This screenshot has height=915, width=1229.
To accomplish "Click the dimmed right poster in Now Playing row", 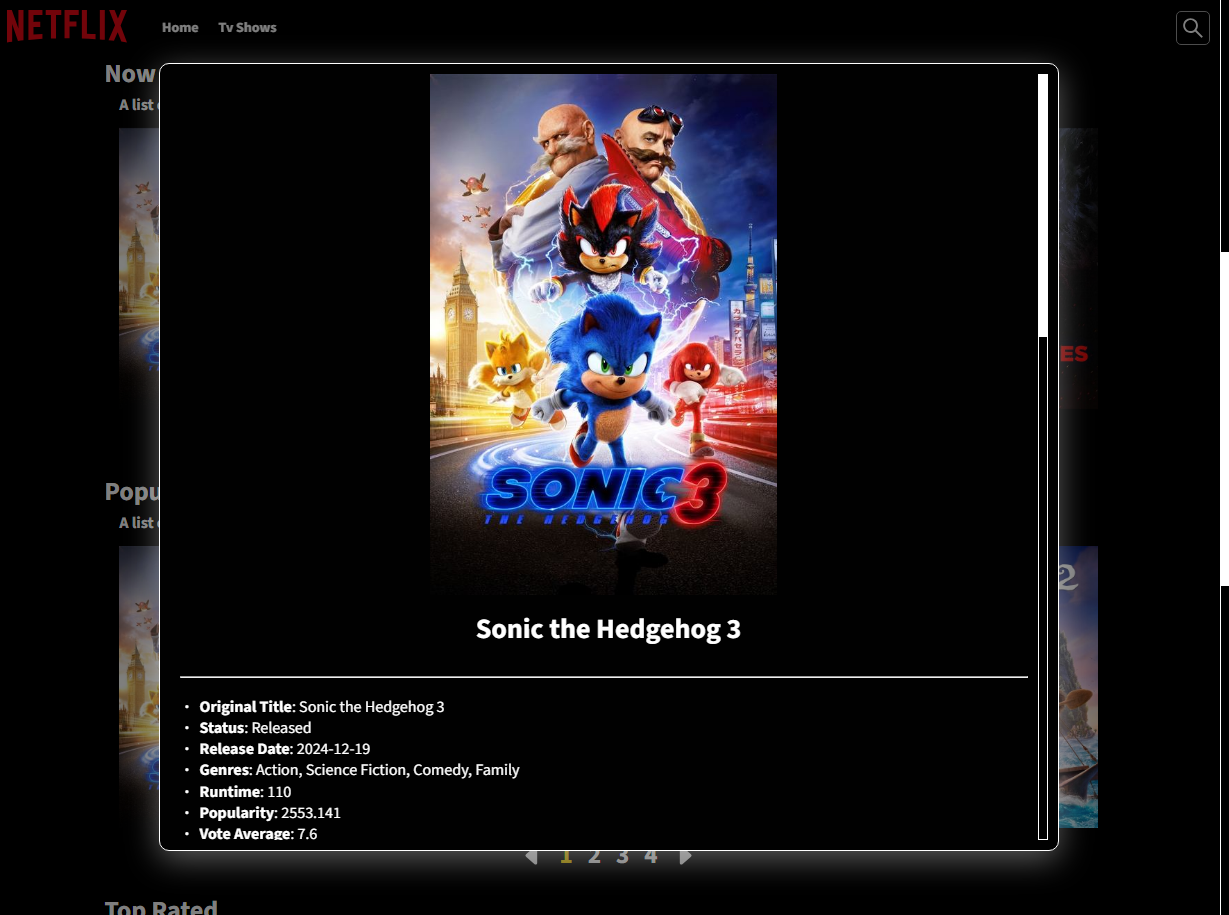I will click(x=1078, y=268).
